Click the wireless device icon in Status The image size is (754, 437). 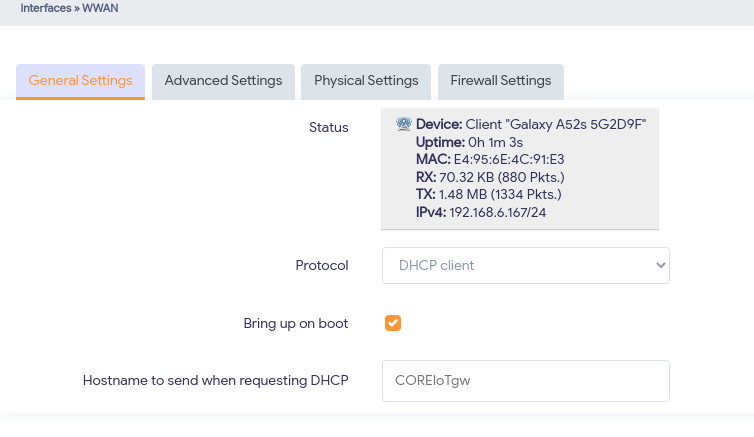[404, 124]
